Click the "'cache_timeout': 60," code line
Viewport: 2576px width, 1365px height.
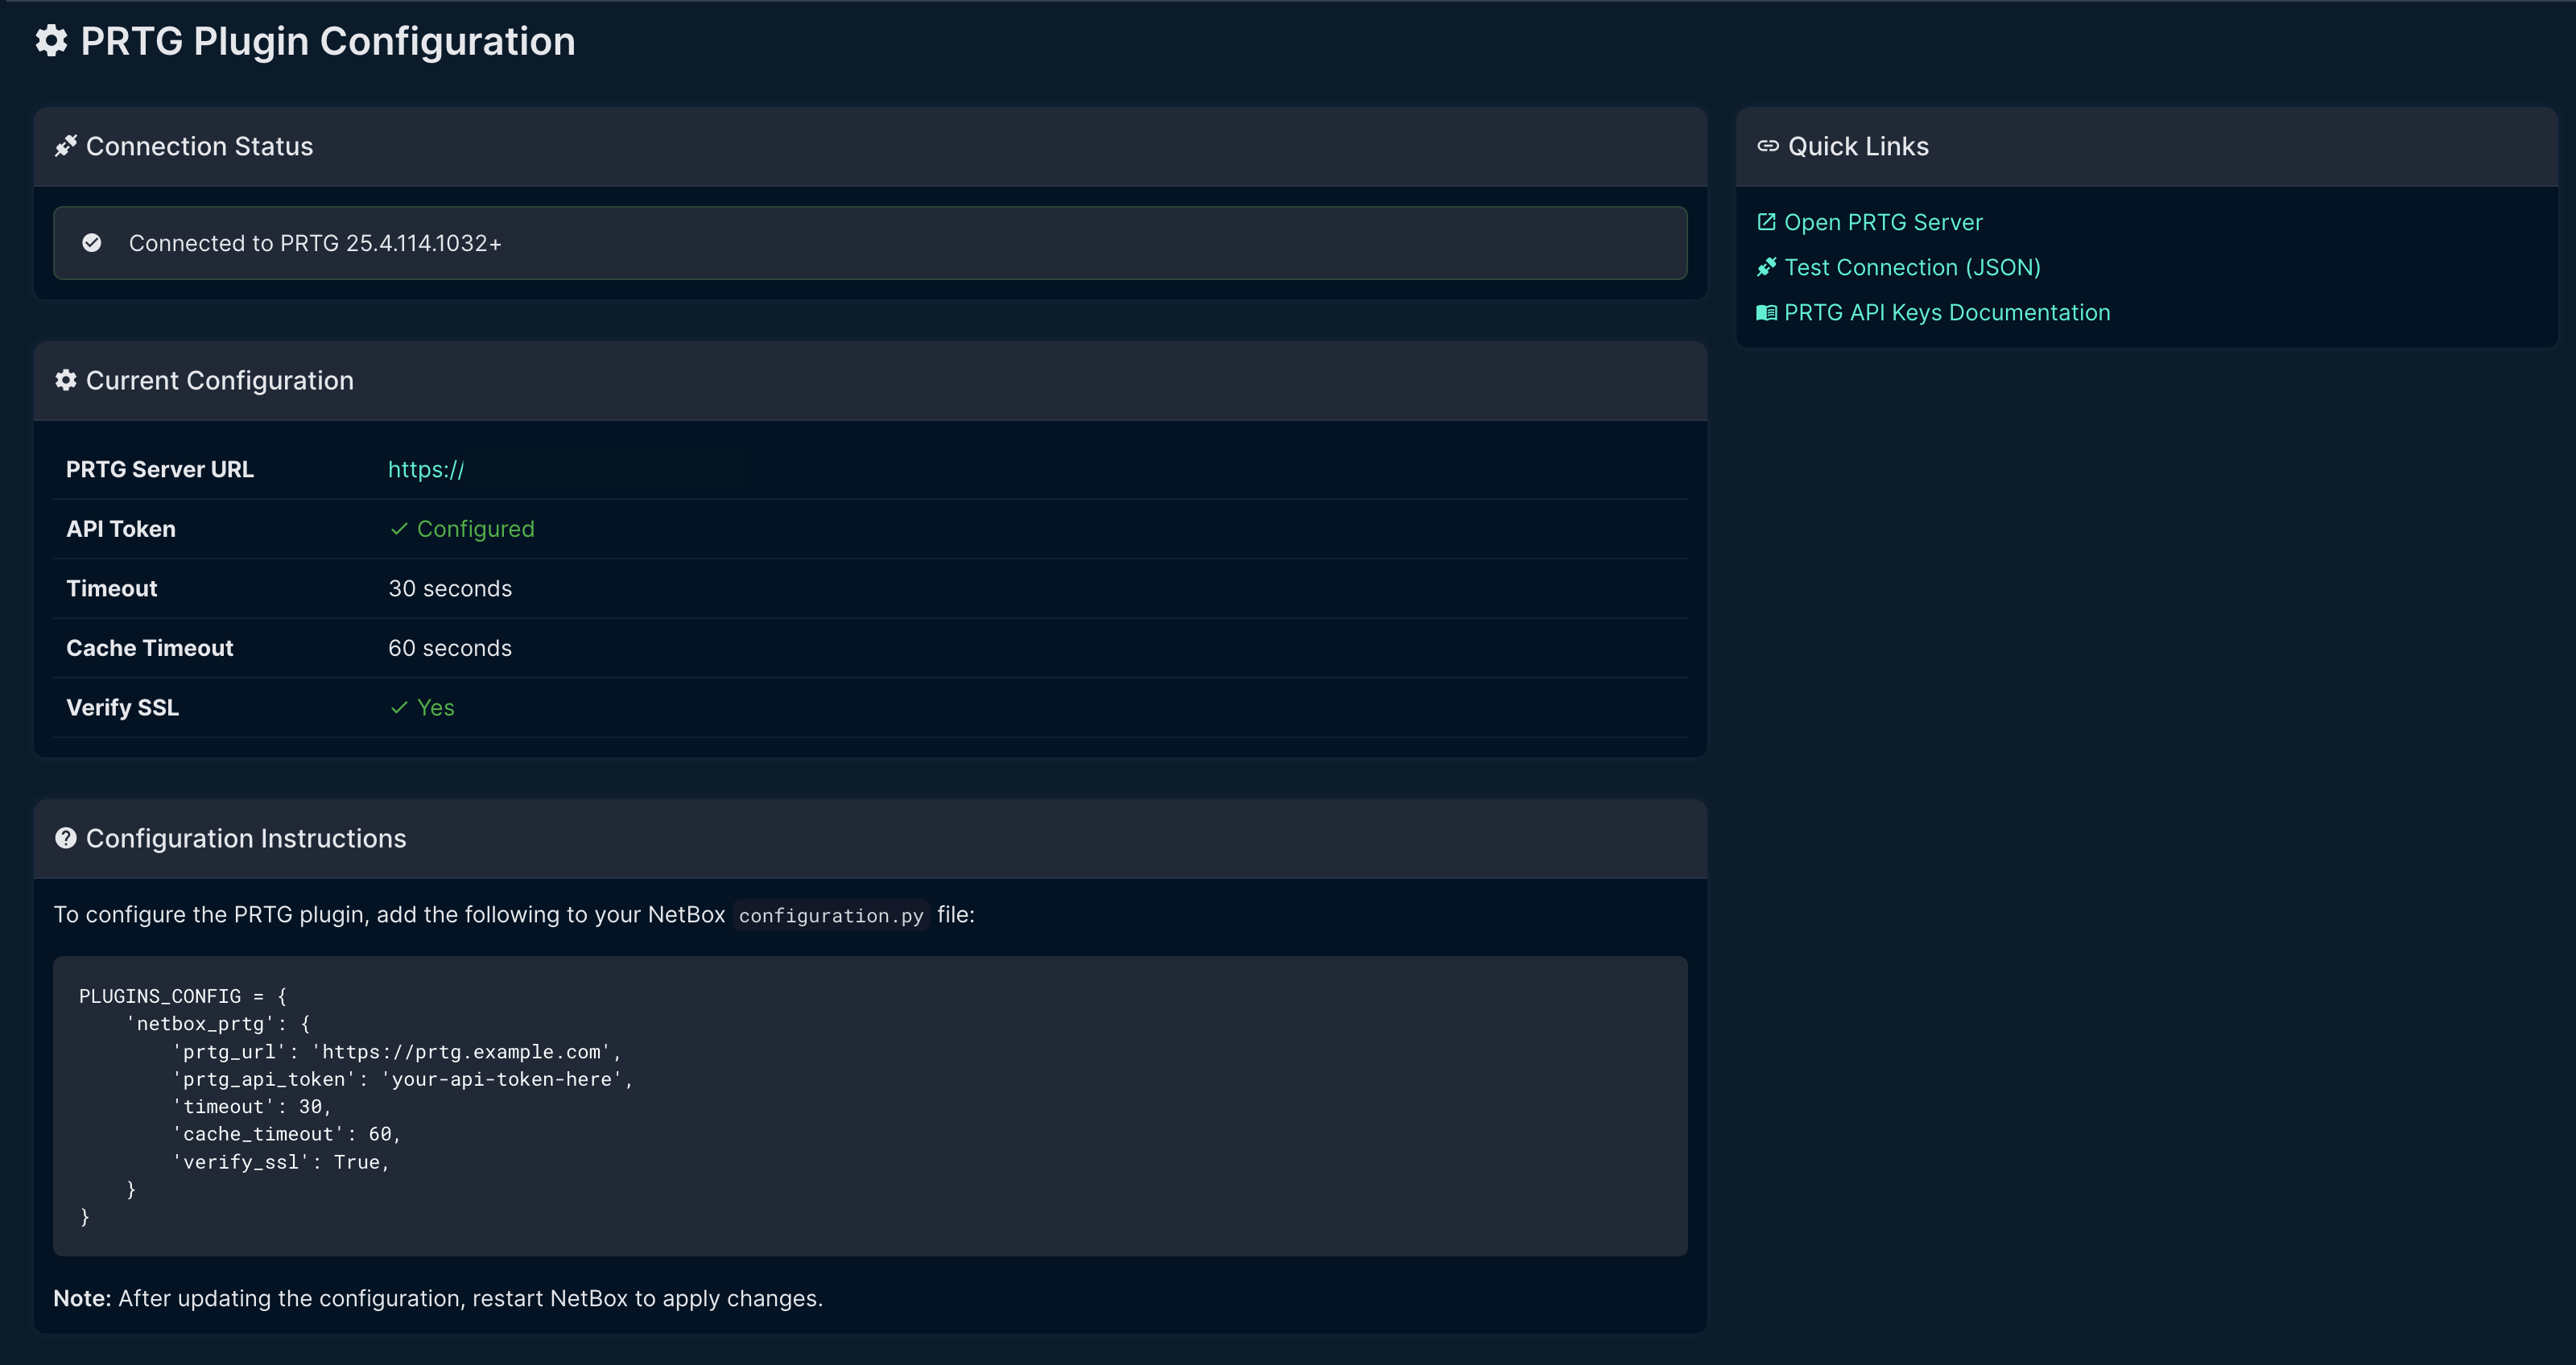point(287,1134)
